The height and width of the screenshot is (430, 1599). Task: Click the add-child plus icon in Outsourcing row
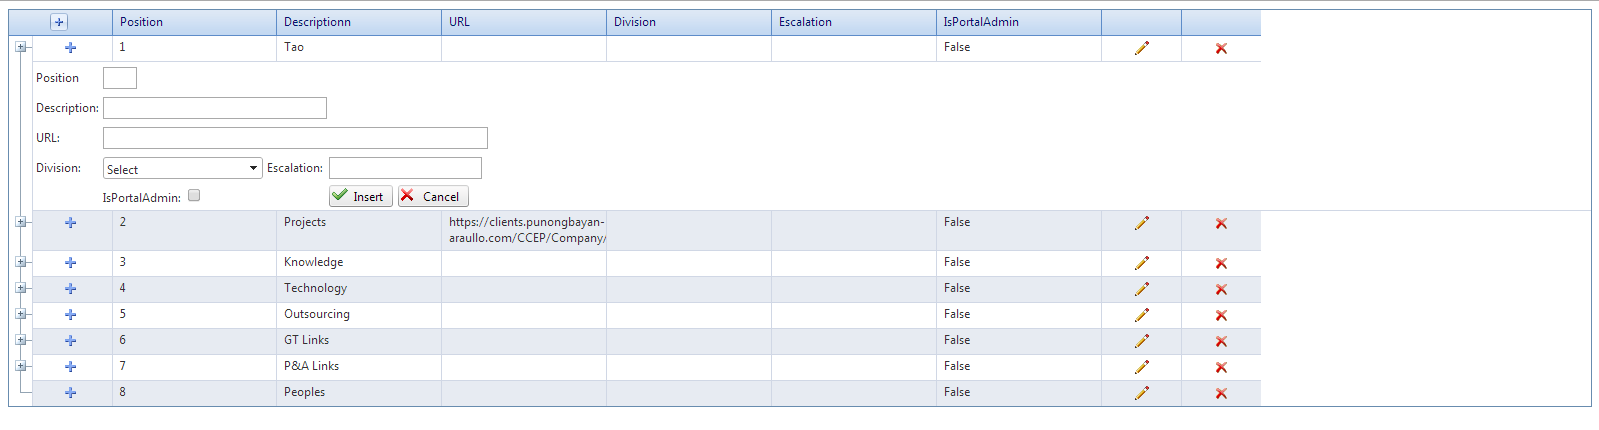tap(71, 315)
